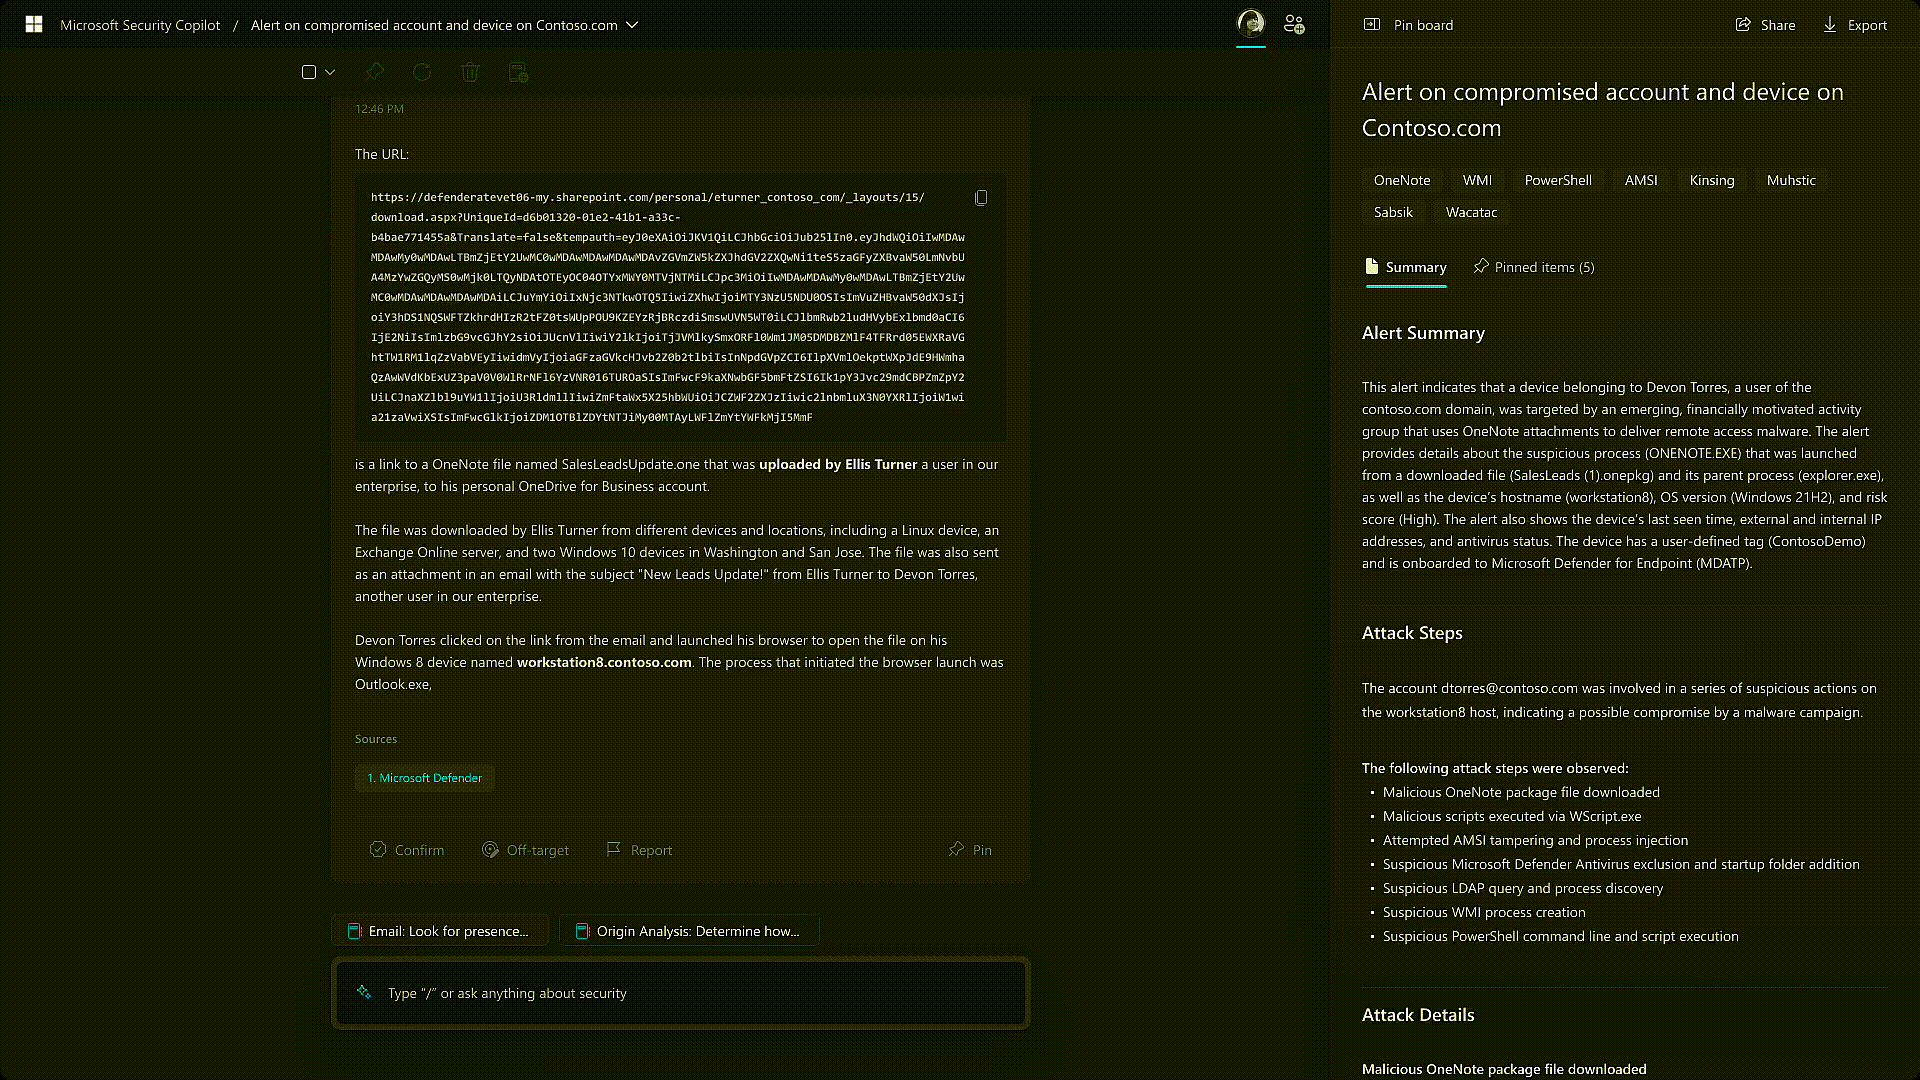1920x1080 pixels.
Task: Open the share session people icon
Action: [x=1294, y=24]
